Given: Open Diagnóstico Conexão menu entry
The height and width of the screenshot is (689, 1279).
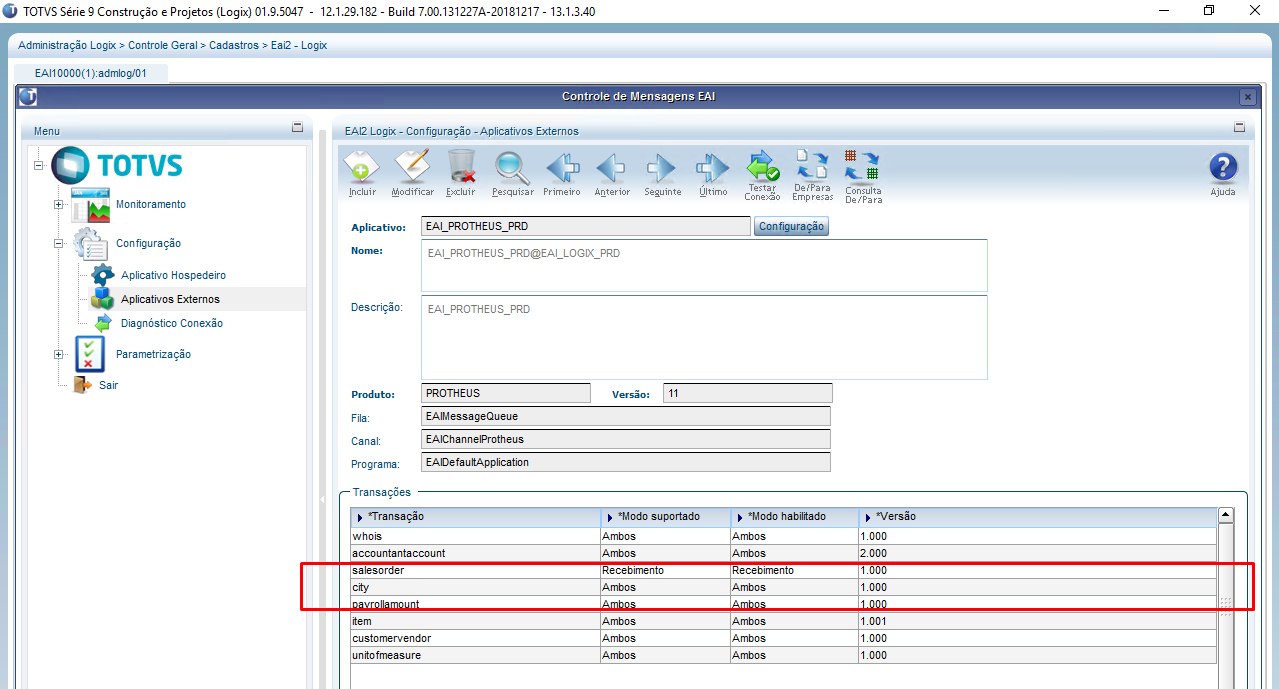Looking at the screenshot, I should click(172, 323).
